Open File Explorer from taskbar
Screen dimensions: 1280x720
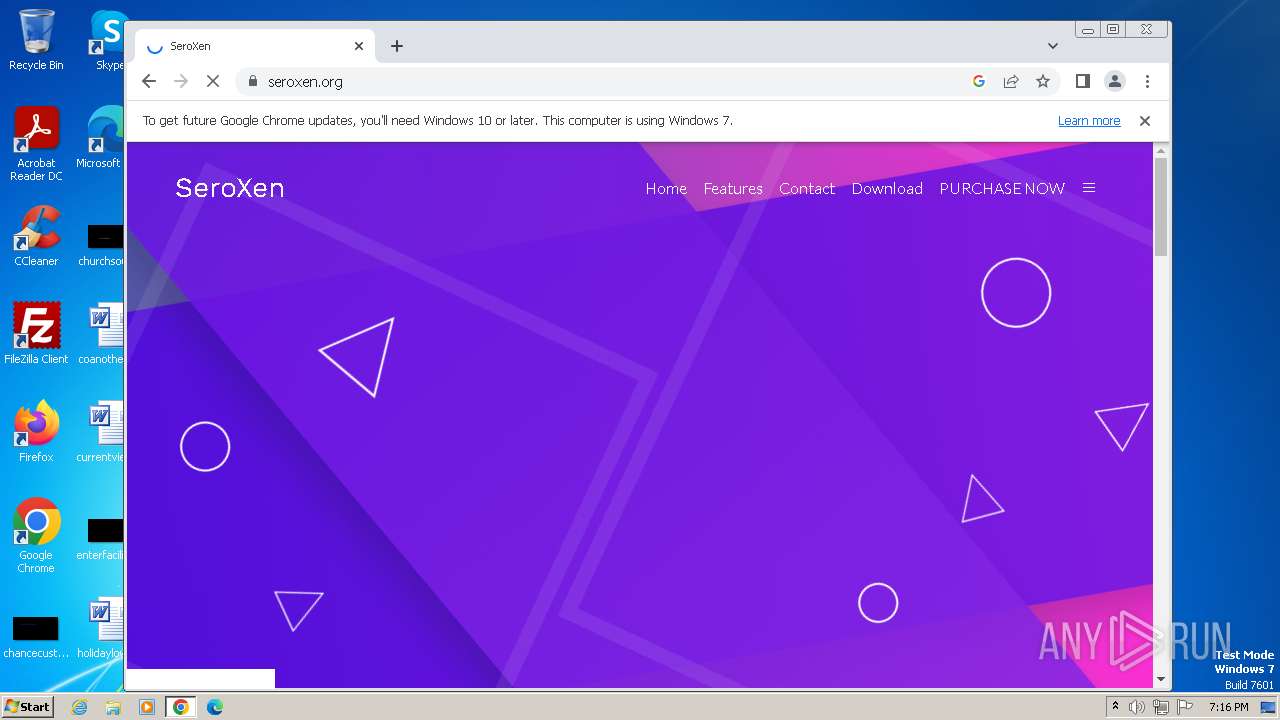[113, 707]
